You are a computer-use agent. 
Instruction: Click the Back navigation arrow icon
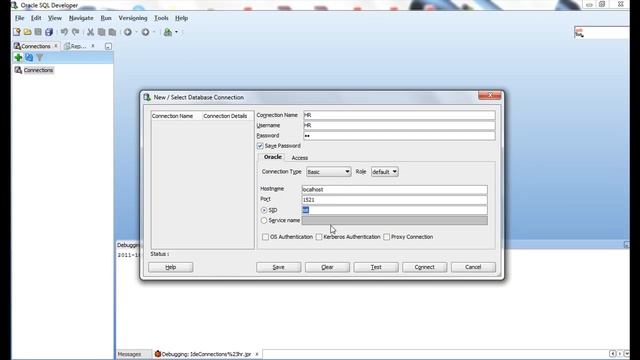128,32
